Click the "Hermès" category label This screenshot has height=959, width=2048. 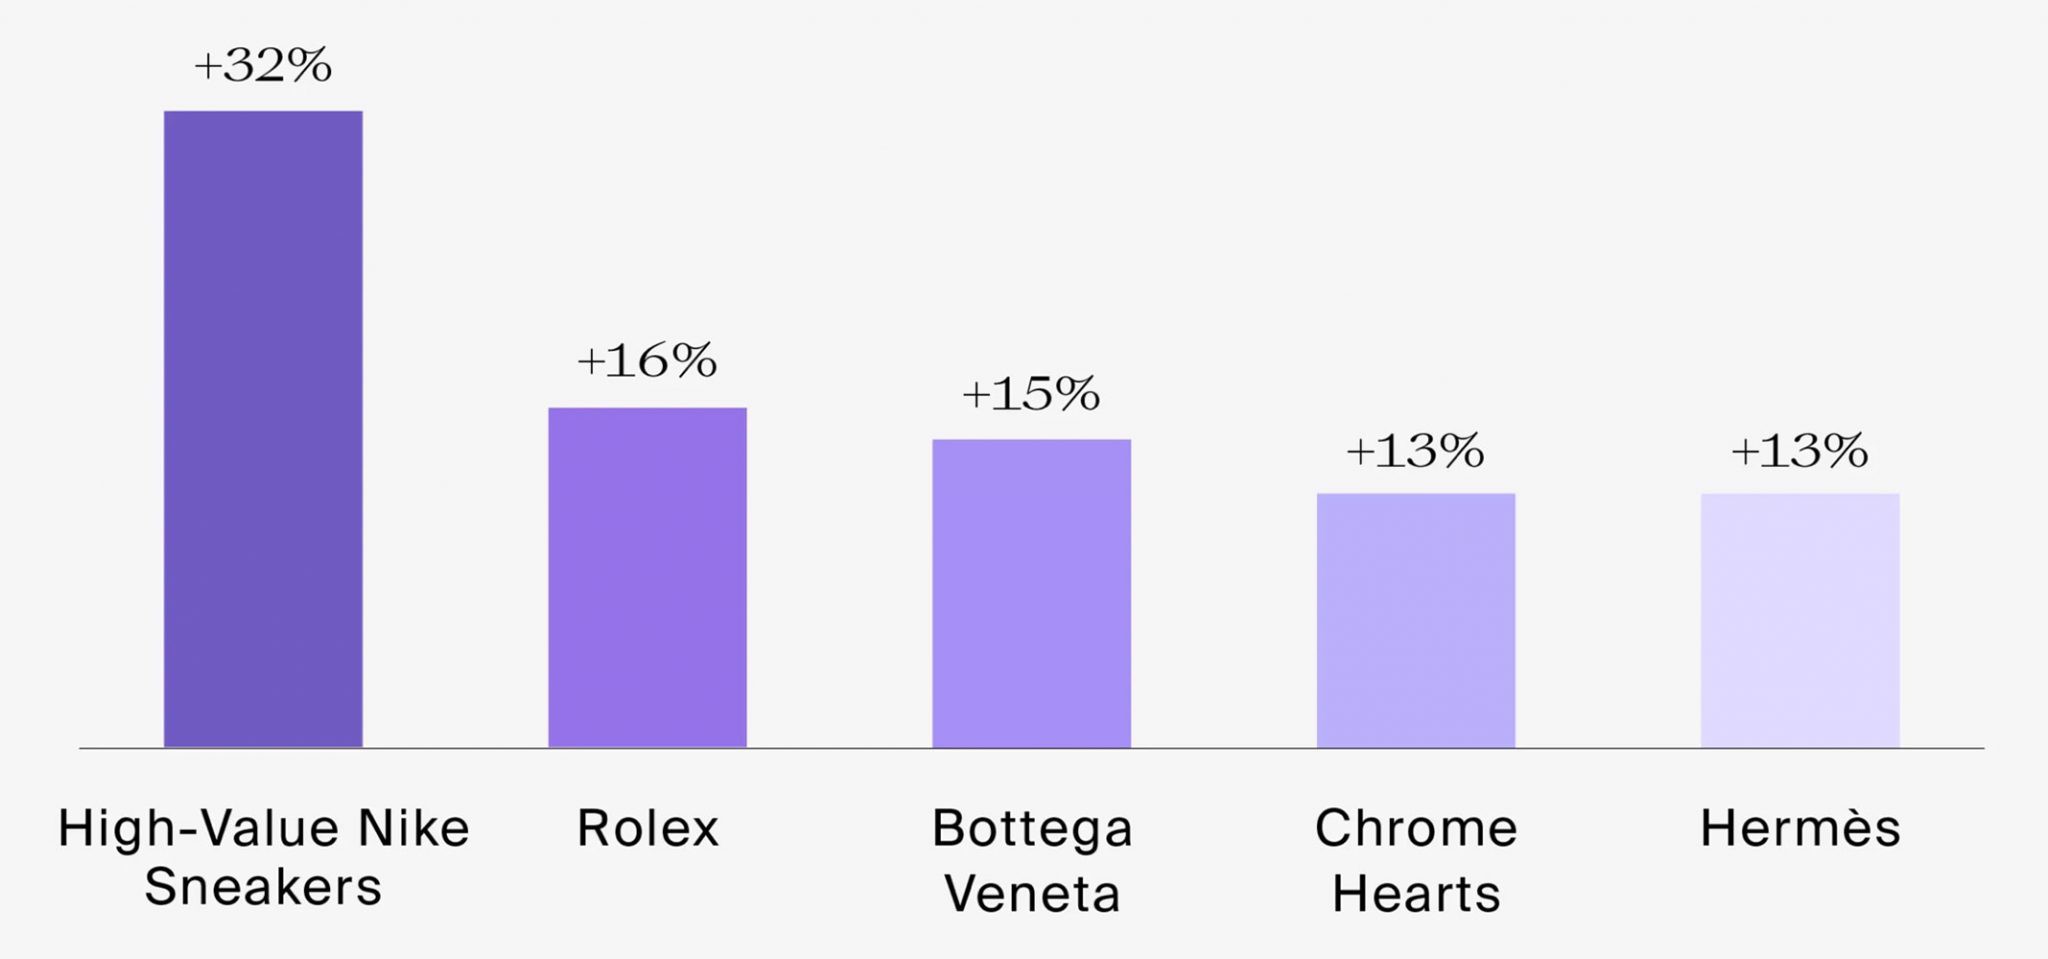tap(1799, 828)
